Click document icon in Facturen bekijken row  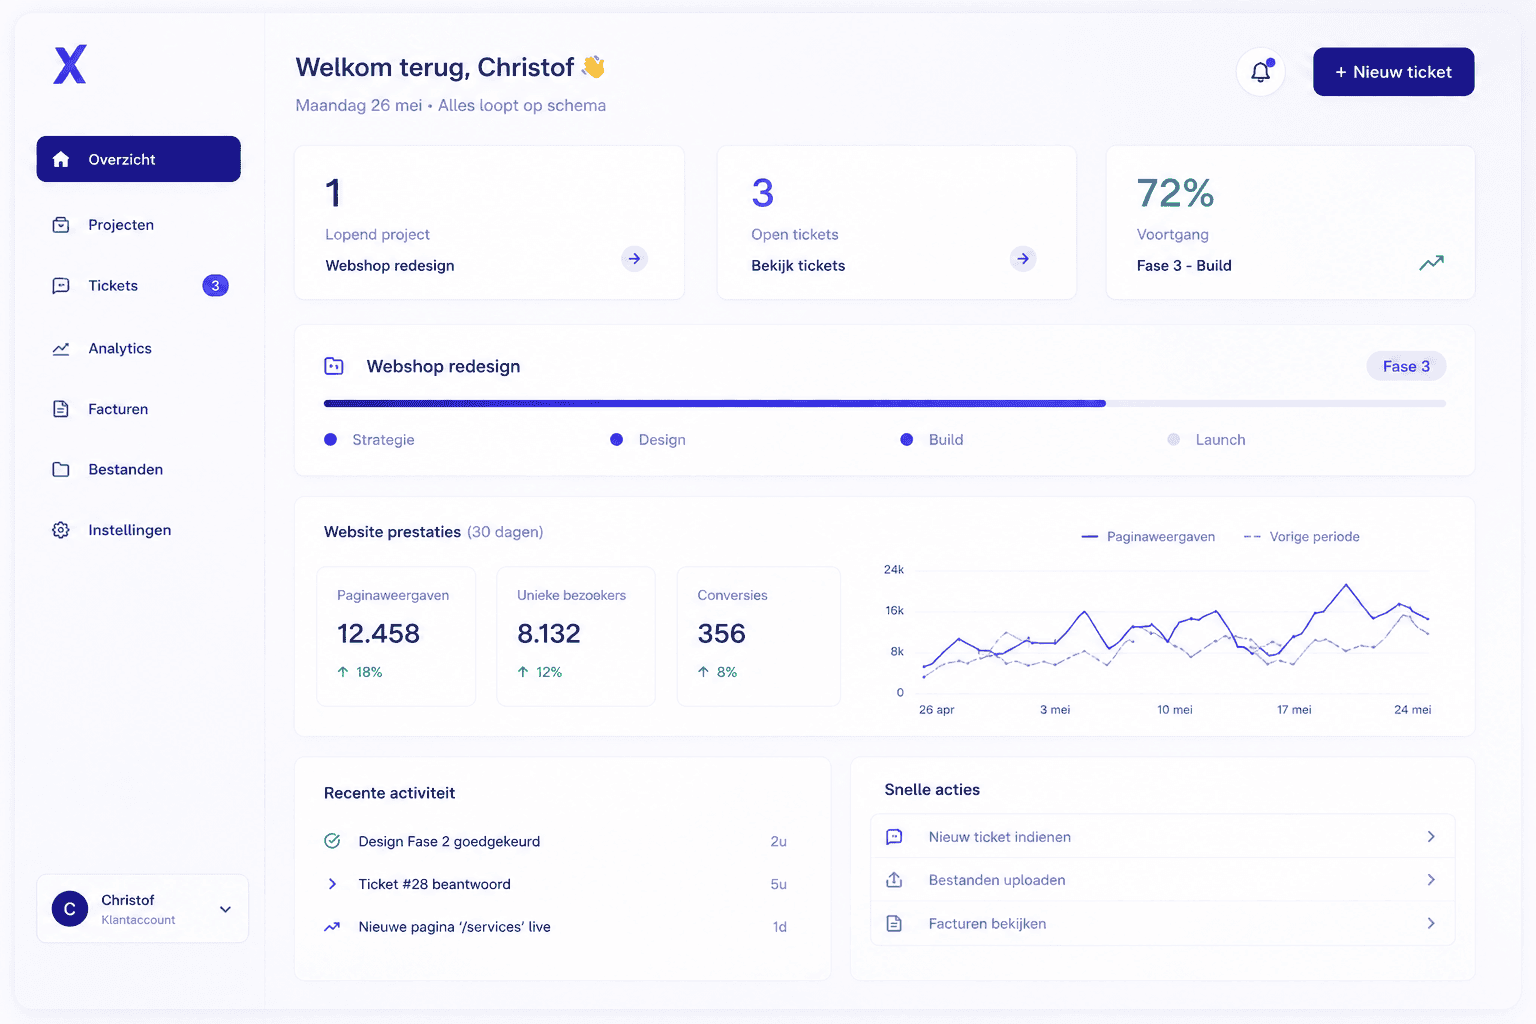point(894,924)
